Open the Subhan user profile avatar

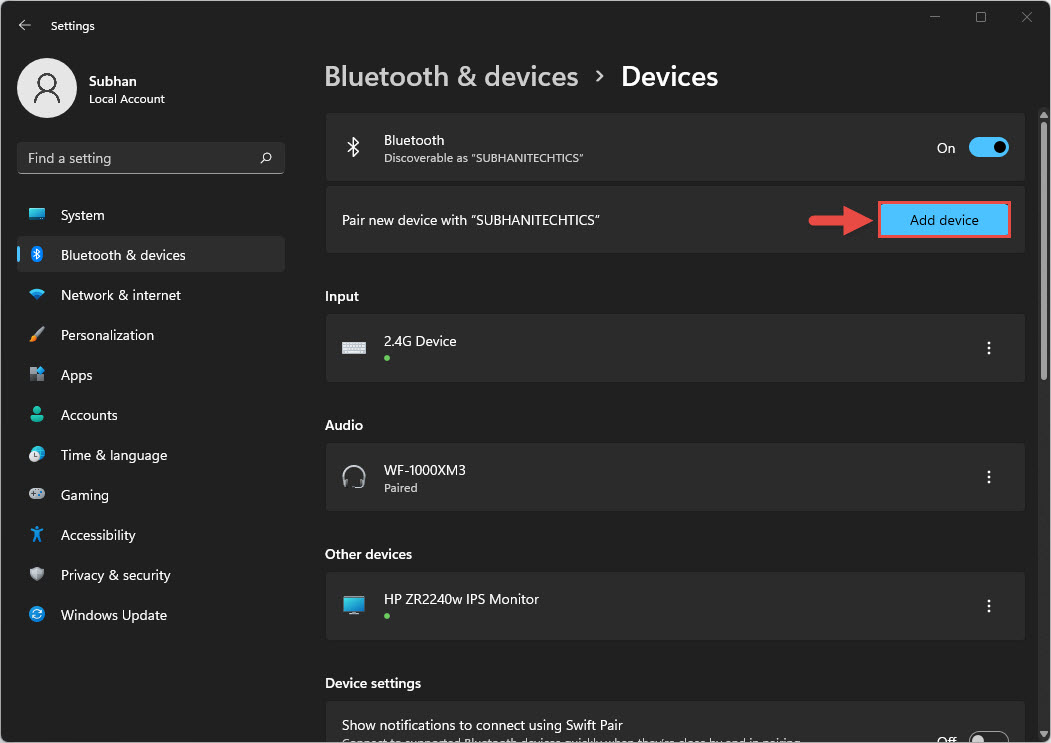pyautogui.click(x=47, y=88)
